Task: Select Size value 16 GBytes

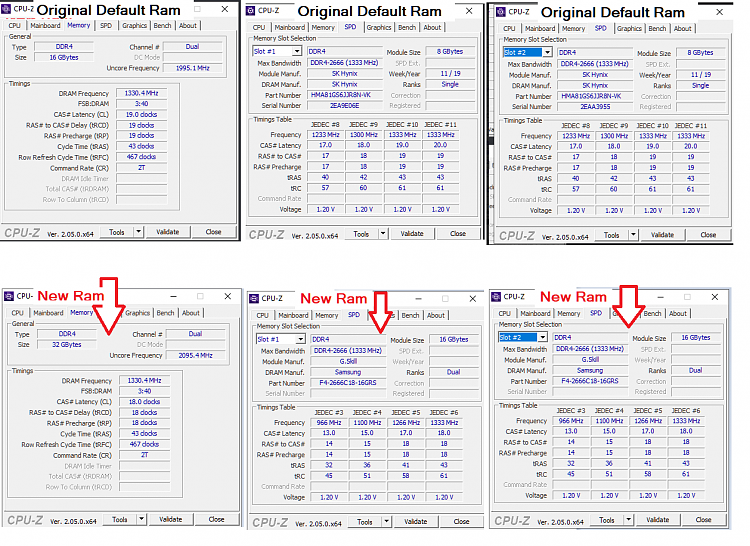Action: (x=64, y=57)
